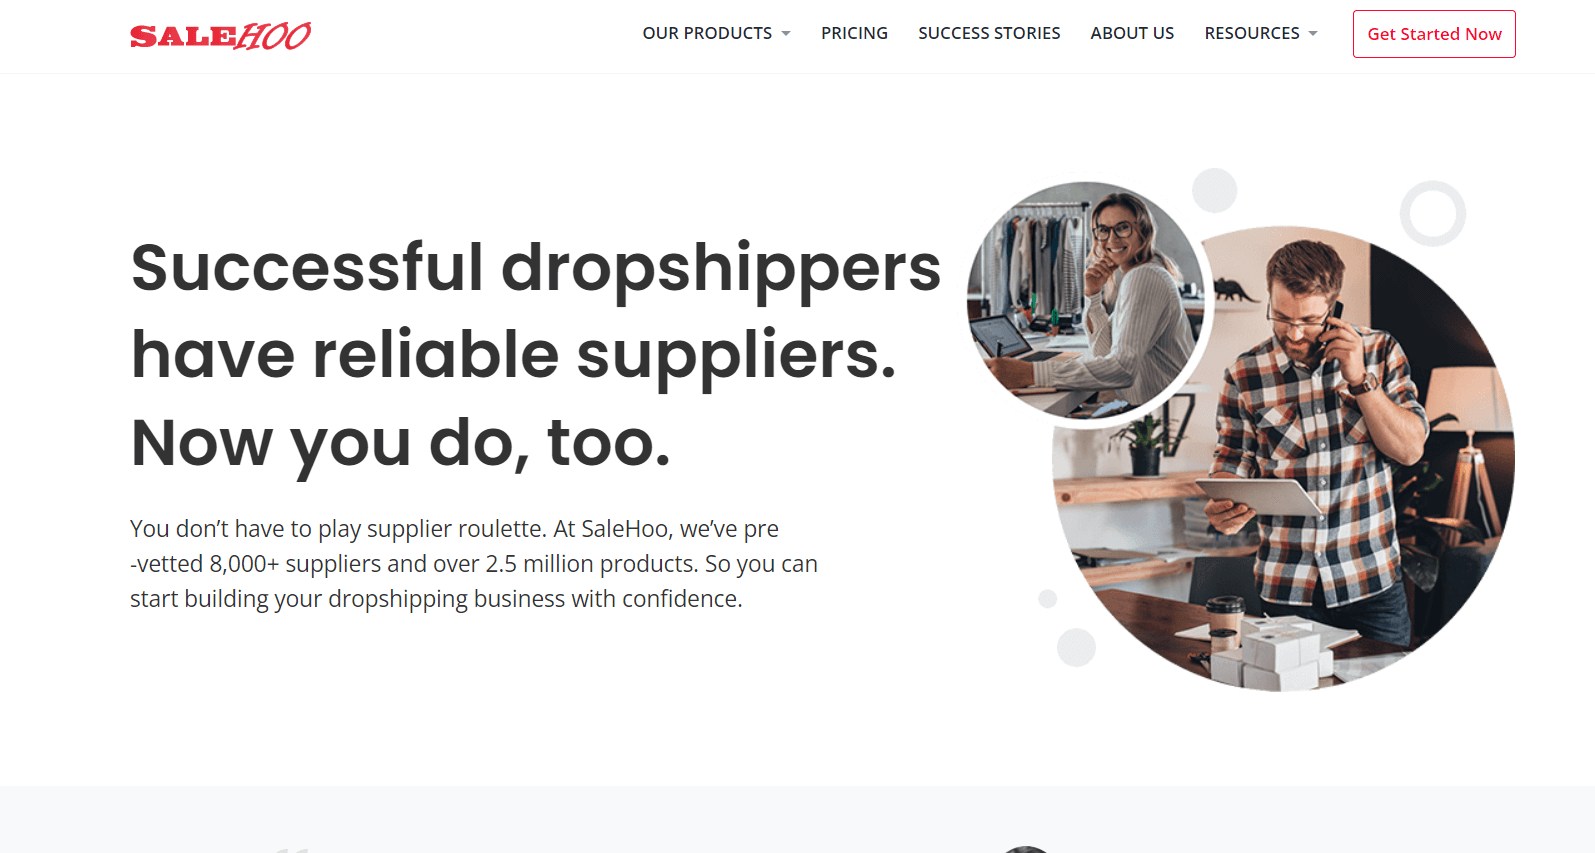Open the Success Stories link
Screen dimensions: 1595x853
(989, 33)
